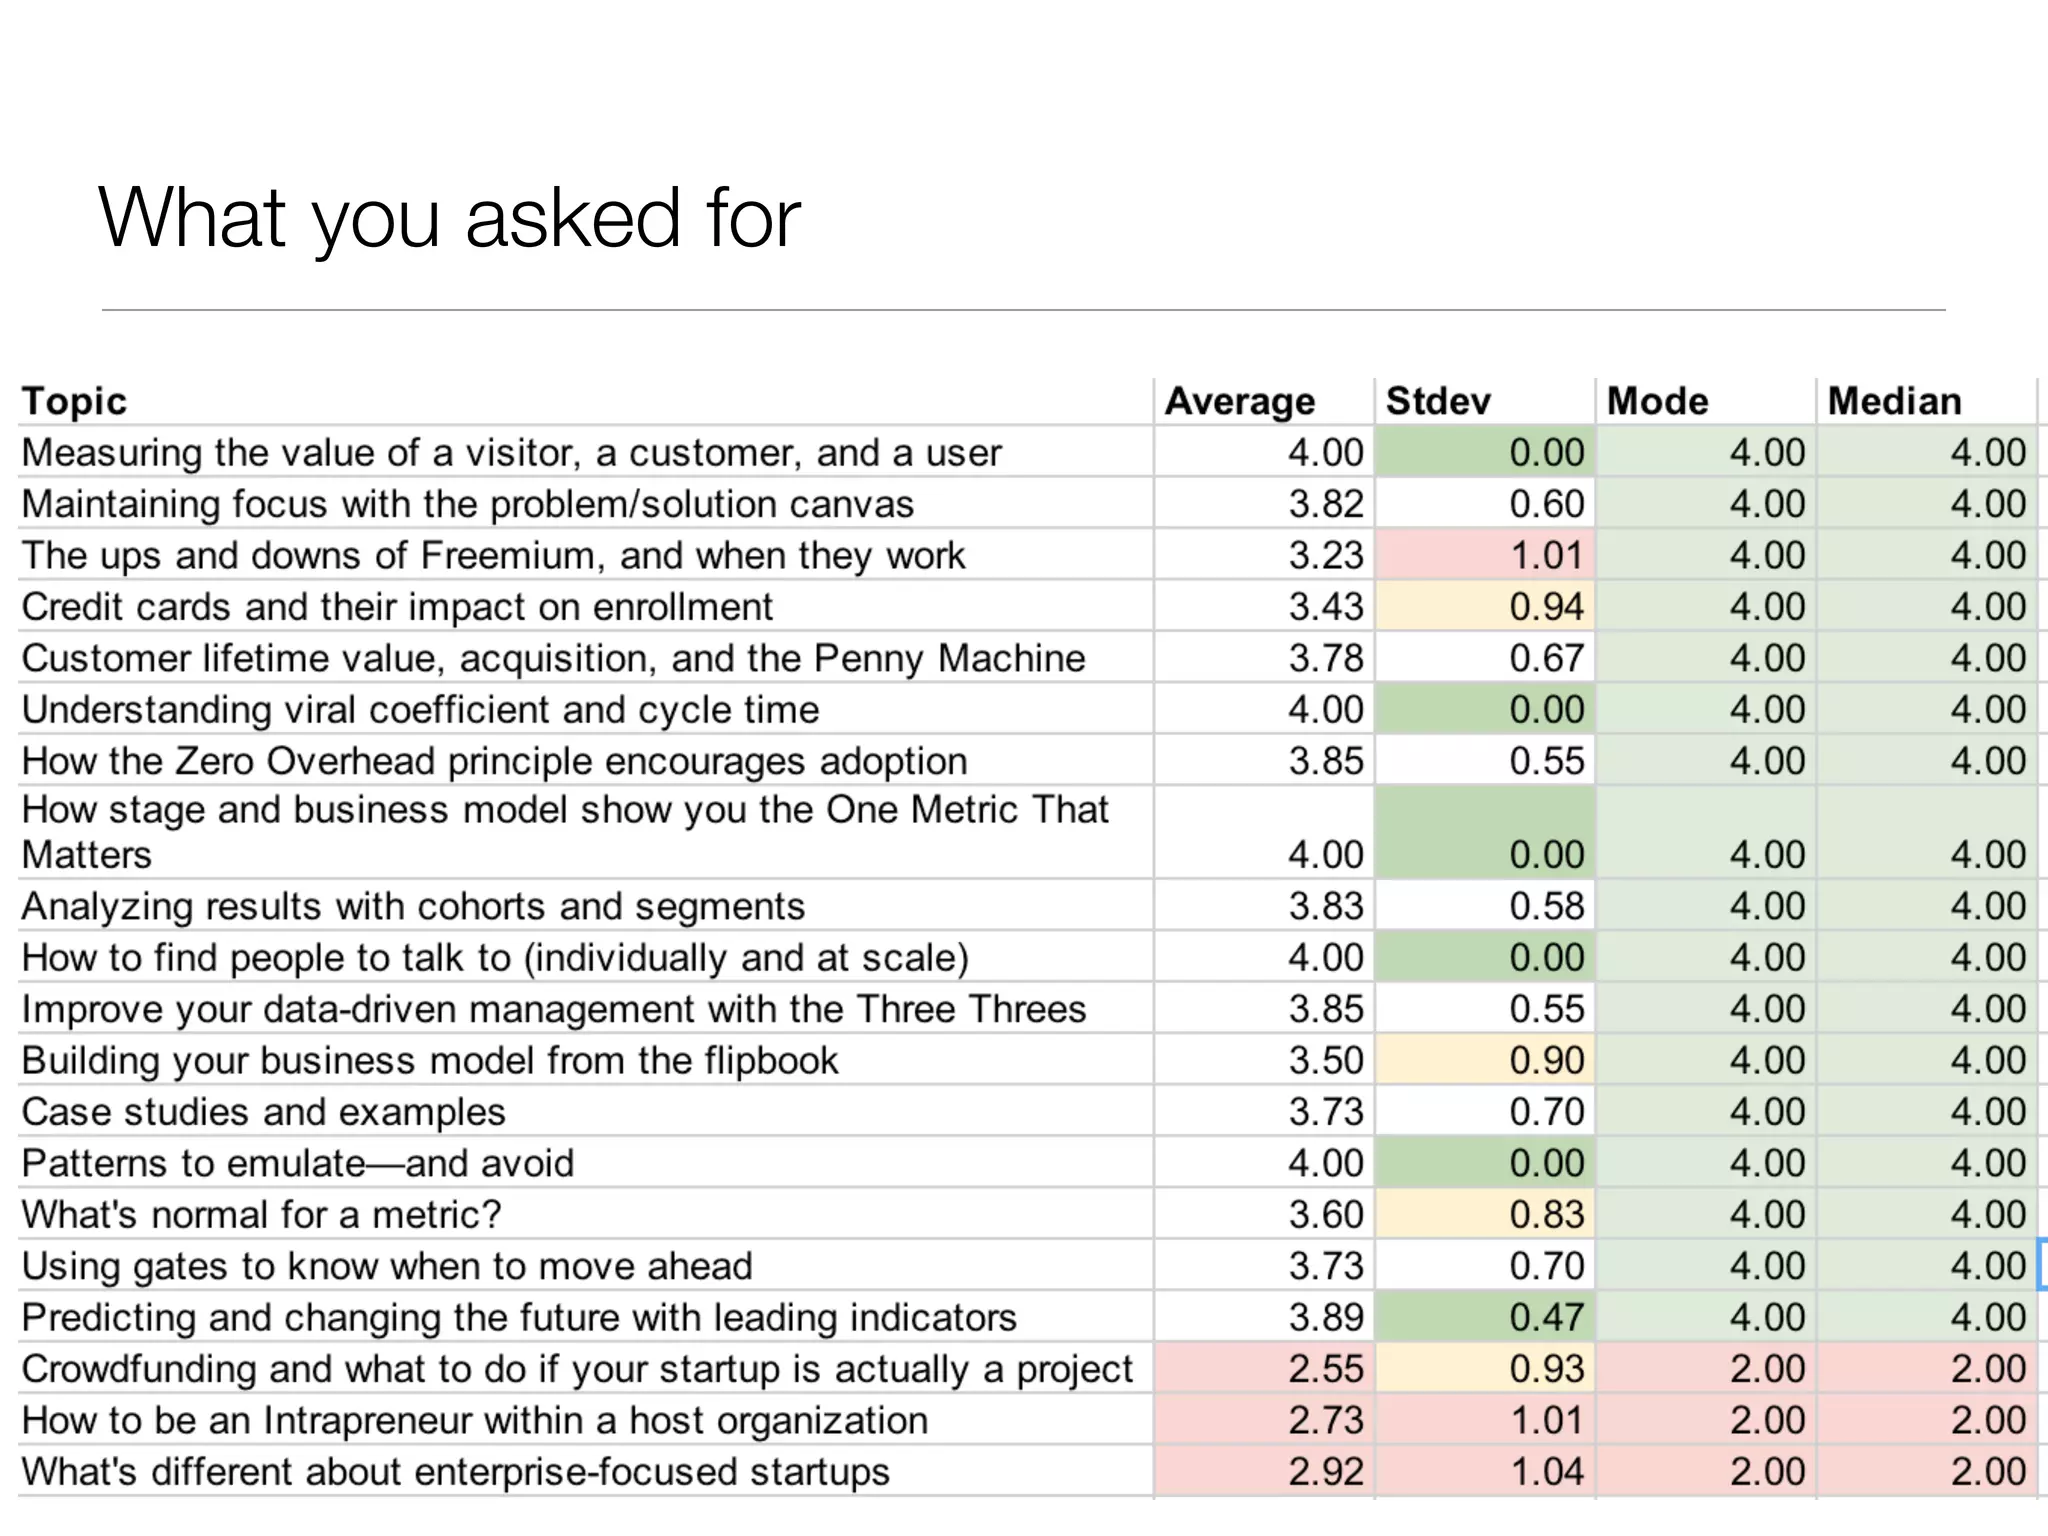
Task: Select the 0.90 Stdev for flipbook row
Action: point(1546,1060)
